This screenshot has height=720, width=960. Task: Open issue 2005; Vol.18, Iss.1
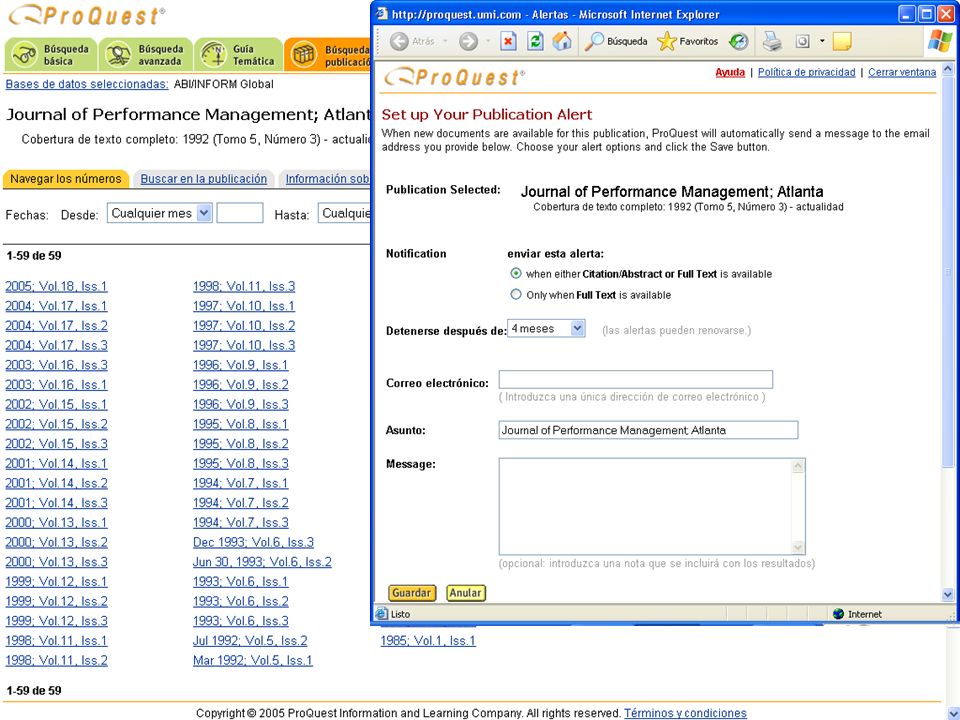(x=56, y=286)
